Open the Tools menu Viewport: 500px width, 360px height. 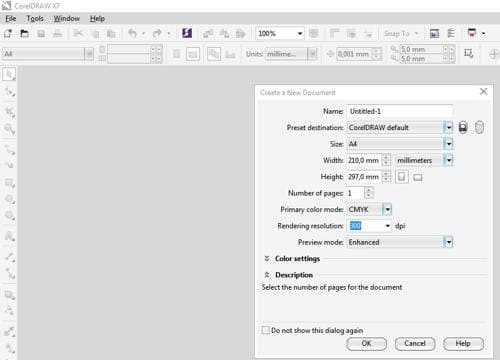(35, 19)
